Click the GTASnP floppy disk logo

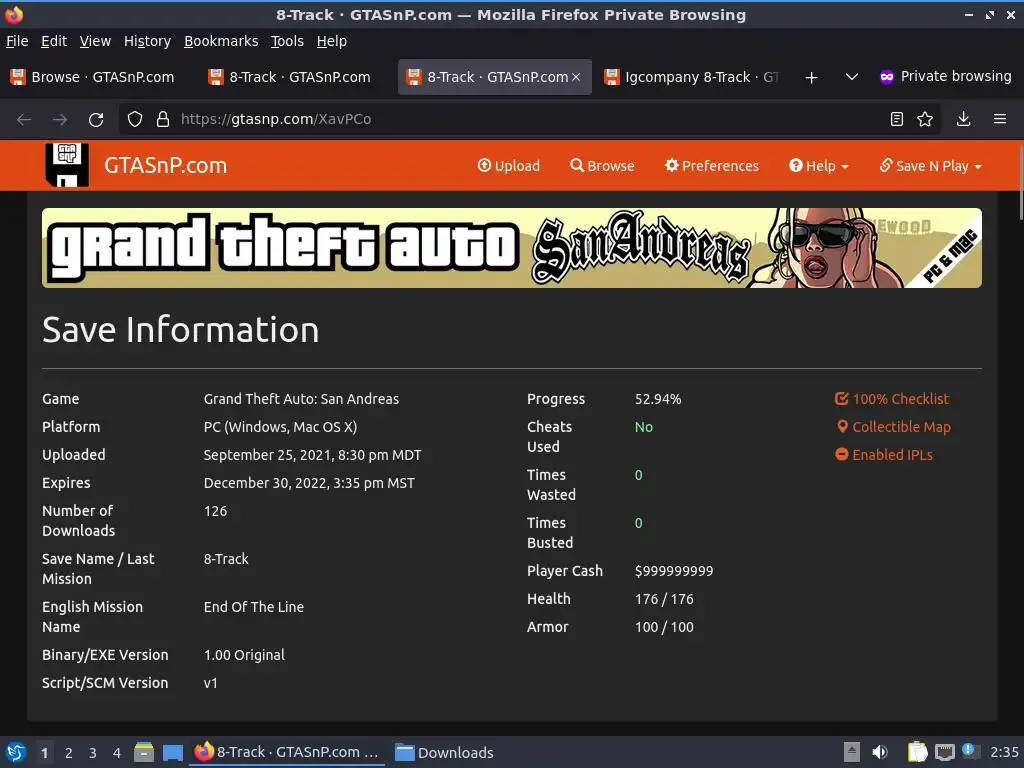(x=67, y=165)
